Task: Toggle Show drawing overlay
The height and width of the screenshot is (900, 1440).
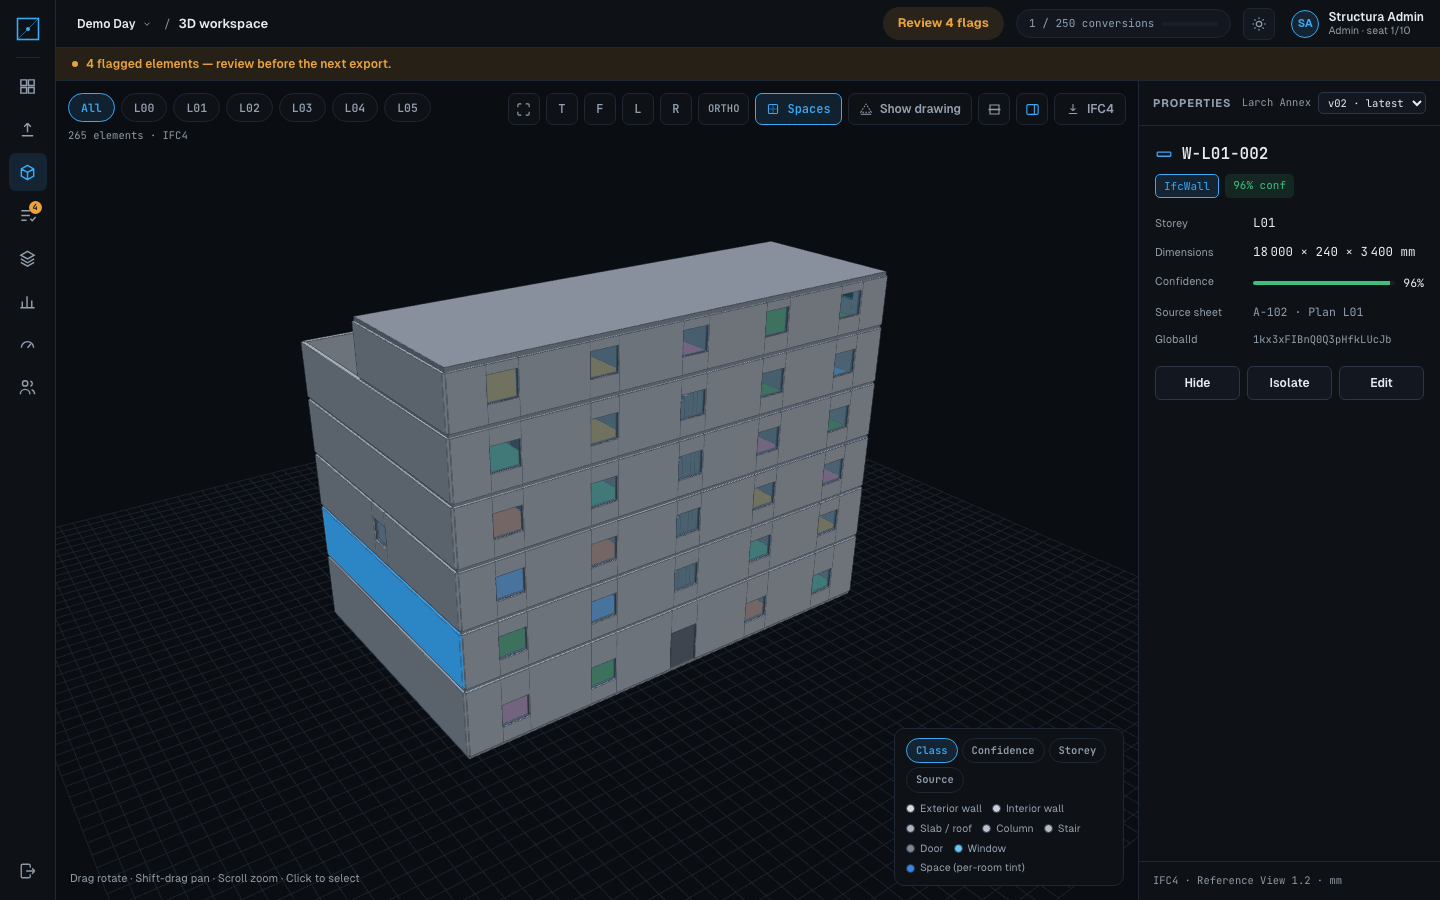Action: (x=910, y=109)
